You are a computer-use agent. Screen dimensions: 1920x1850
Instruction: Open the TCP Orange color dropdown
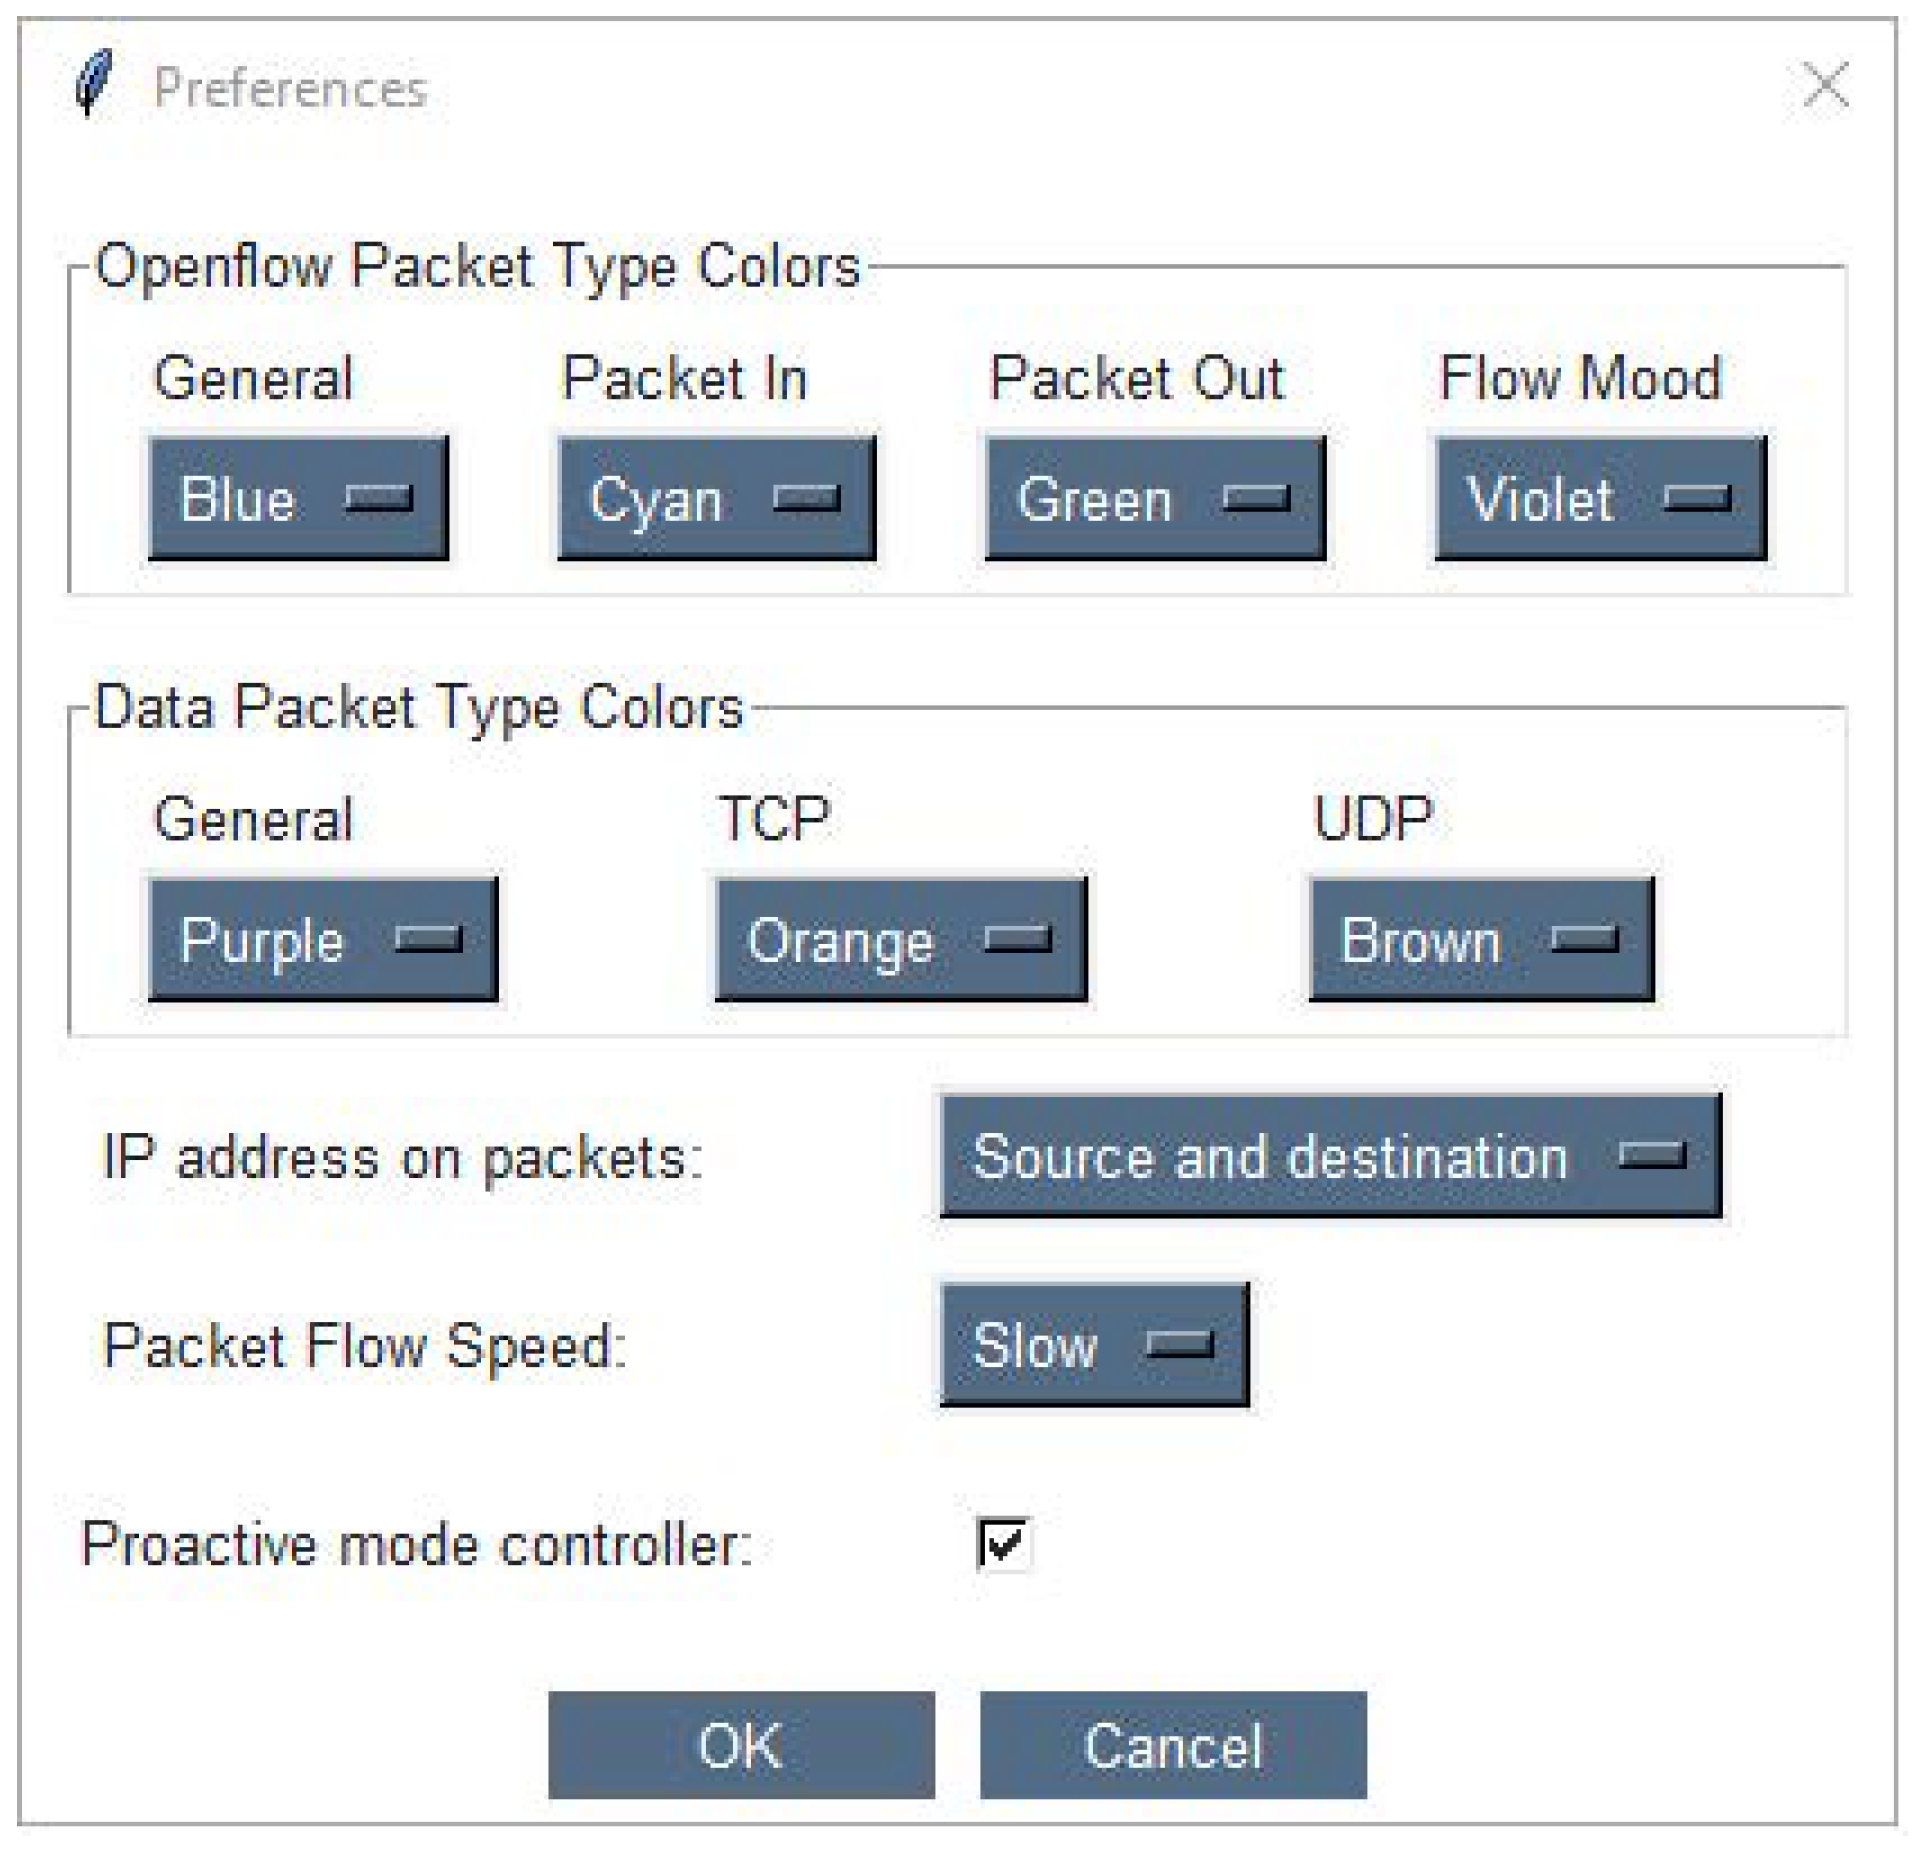tap(900, 940)
